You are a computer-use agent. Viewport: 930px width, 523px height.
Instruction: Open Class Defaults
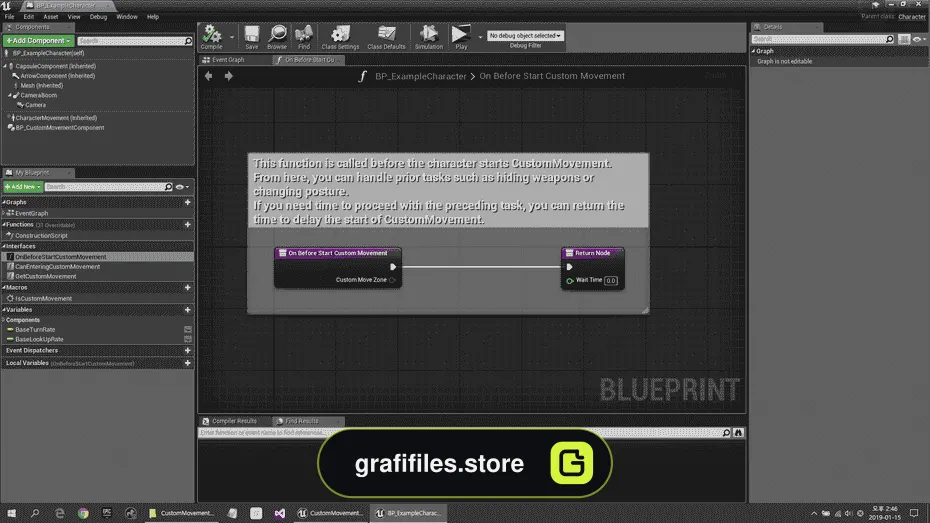(x=386, y=37)
